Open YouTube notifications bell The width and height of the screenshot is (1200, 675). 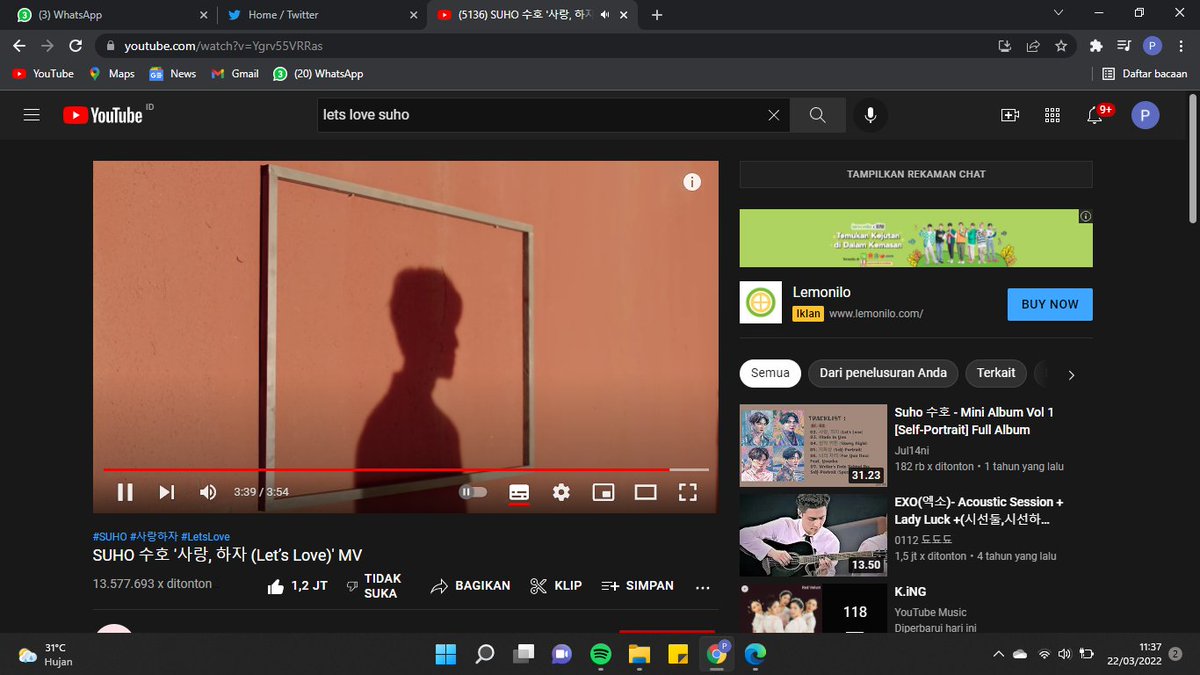pos(1095,115)
